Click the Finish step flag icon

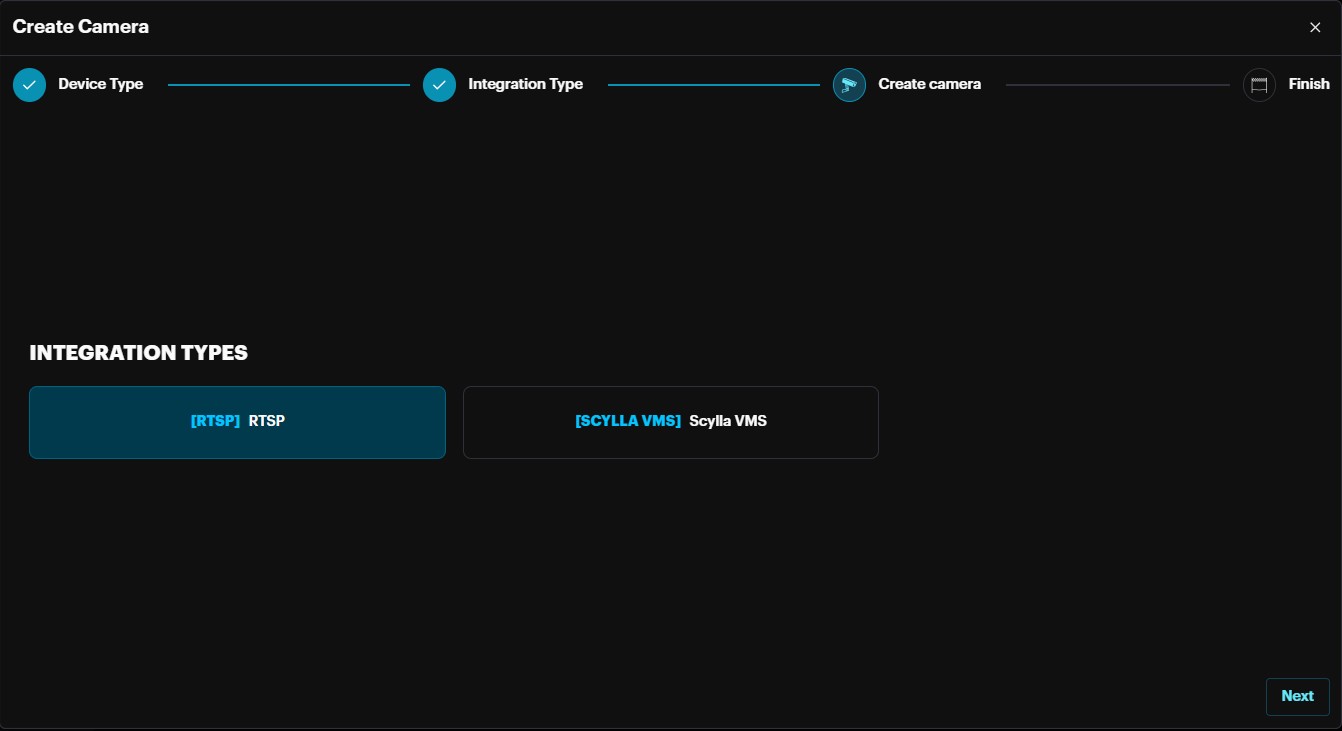[x=1259, y=85]
